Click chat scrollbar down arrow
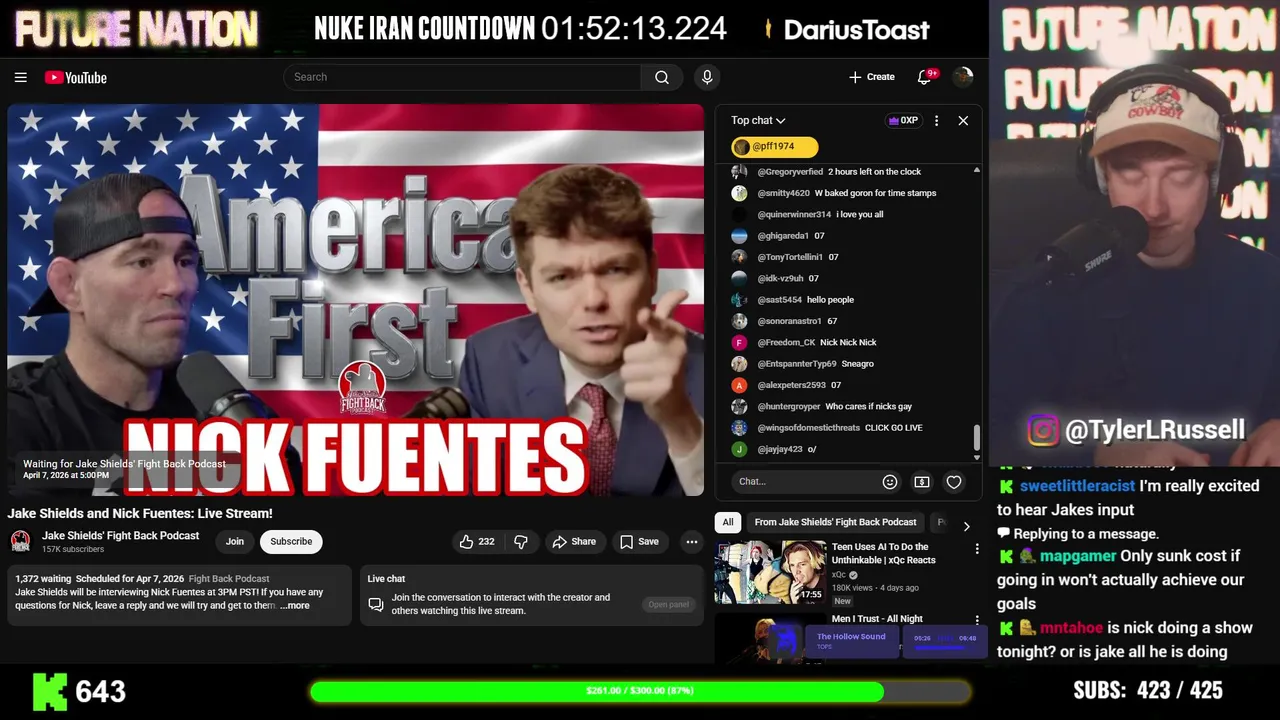The width and height of the screenshot is (1280, 720). [x=977, y=457]
